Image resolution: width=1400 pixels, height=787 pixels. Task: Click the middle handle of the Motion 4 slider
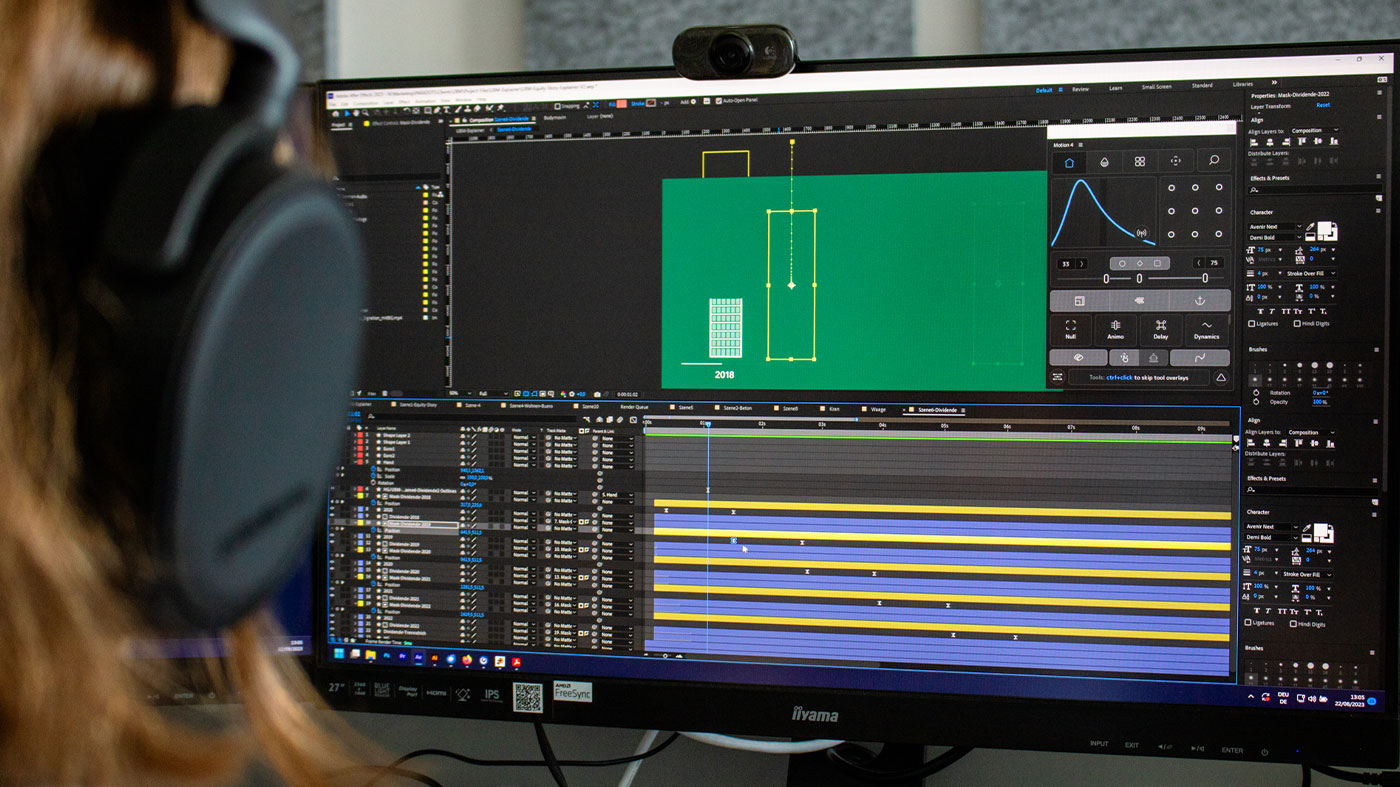click(x=1139, y=279)
